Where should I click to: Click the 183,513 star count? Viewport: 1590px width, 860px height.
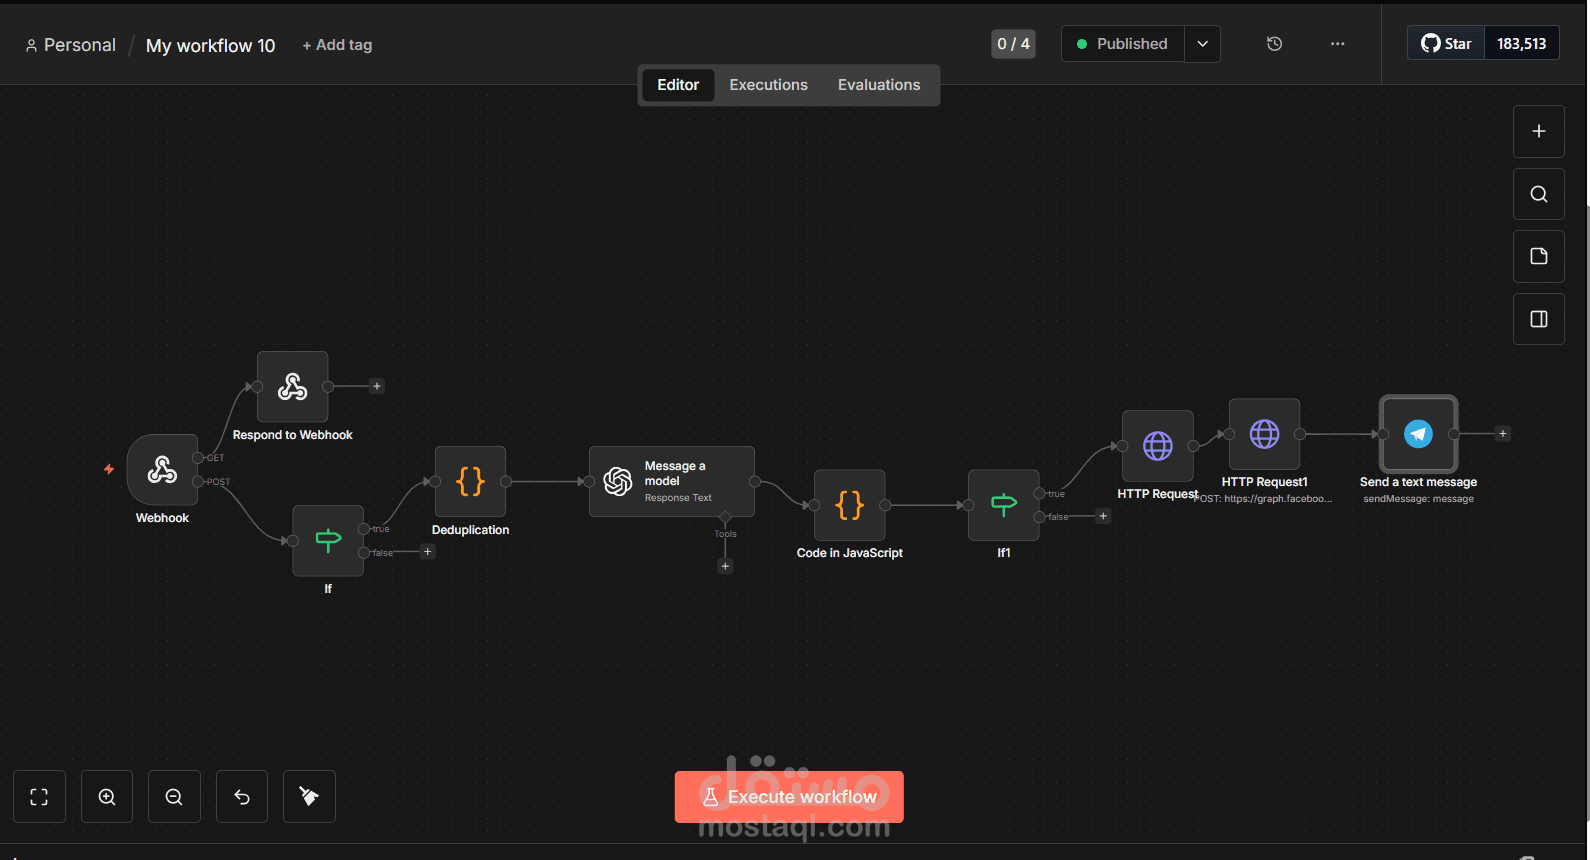pos(1522,44)
